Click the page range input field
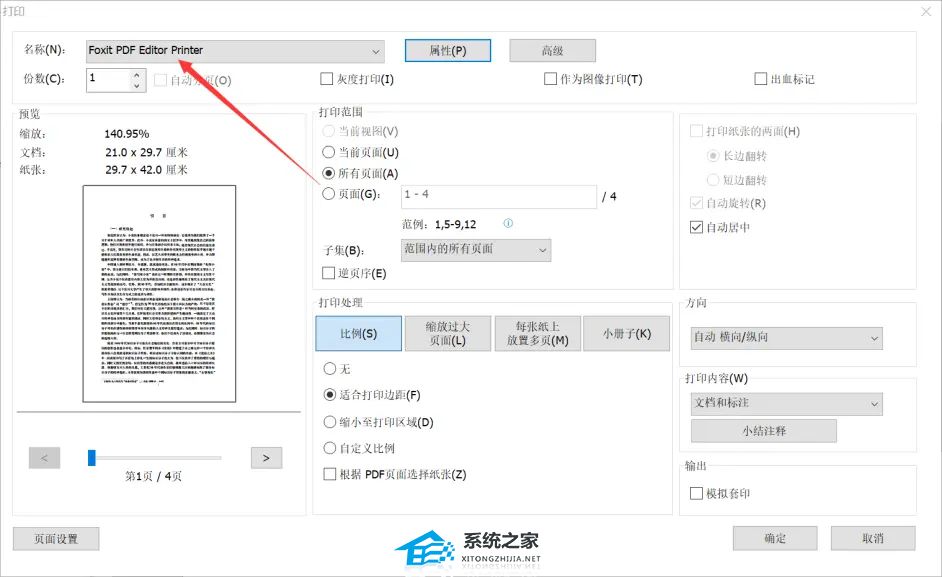Viewport: 942px width, 577px height. coord(499,197)
